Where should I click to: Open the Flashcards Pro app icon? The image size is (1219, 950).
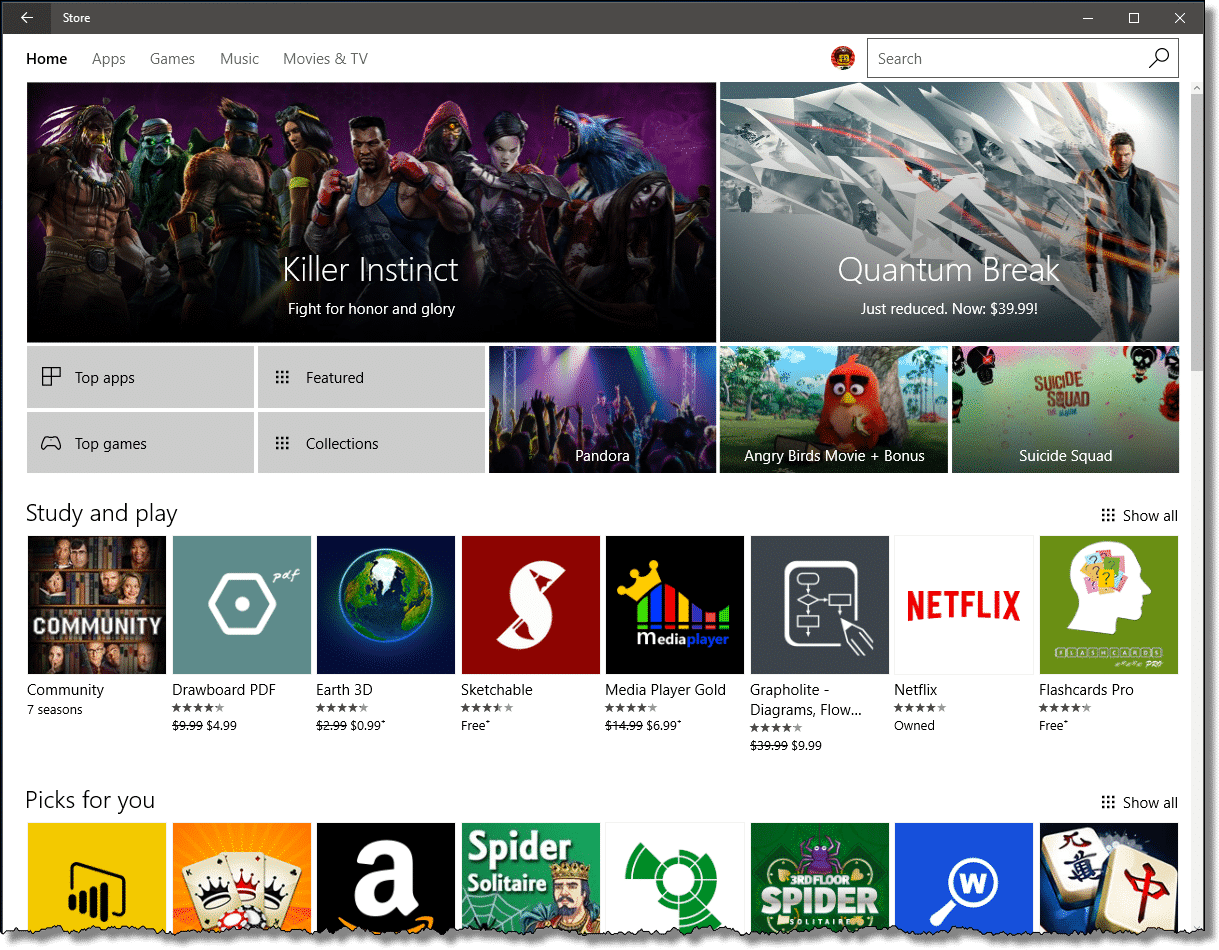pyautogui.click(x=1108, y=605)
